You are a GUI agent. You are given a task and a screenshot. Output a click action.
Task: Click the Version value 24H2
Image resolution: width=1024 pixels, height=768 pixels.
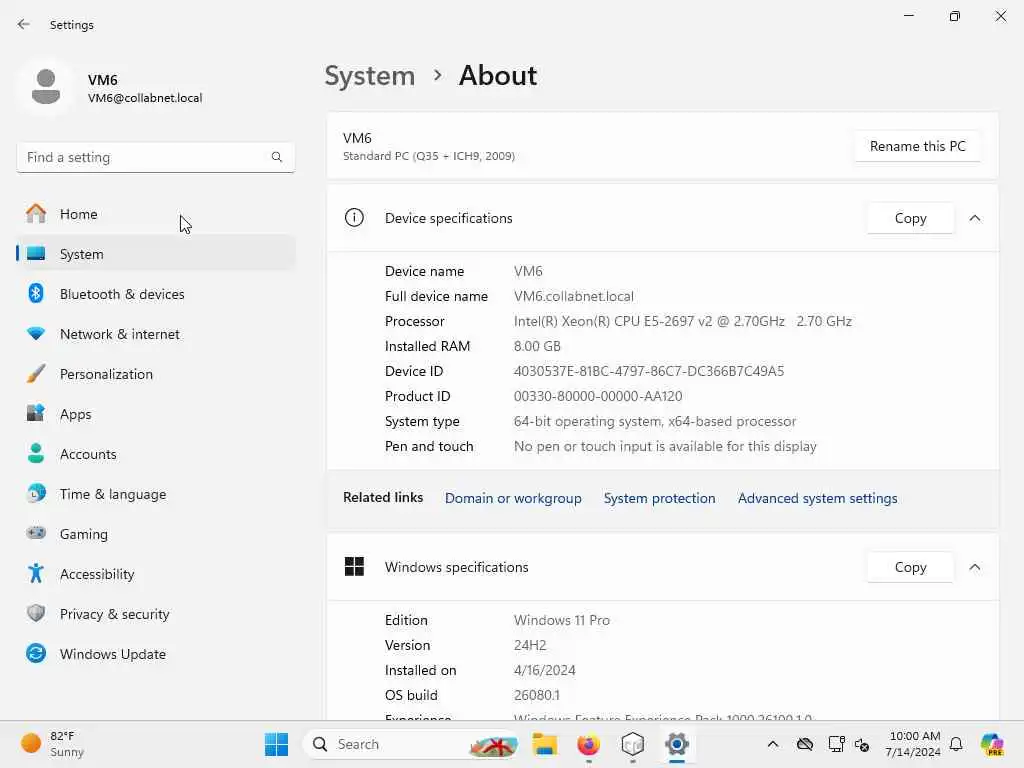pos(530,645)
